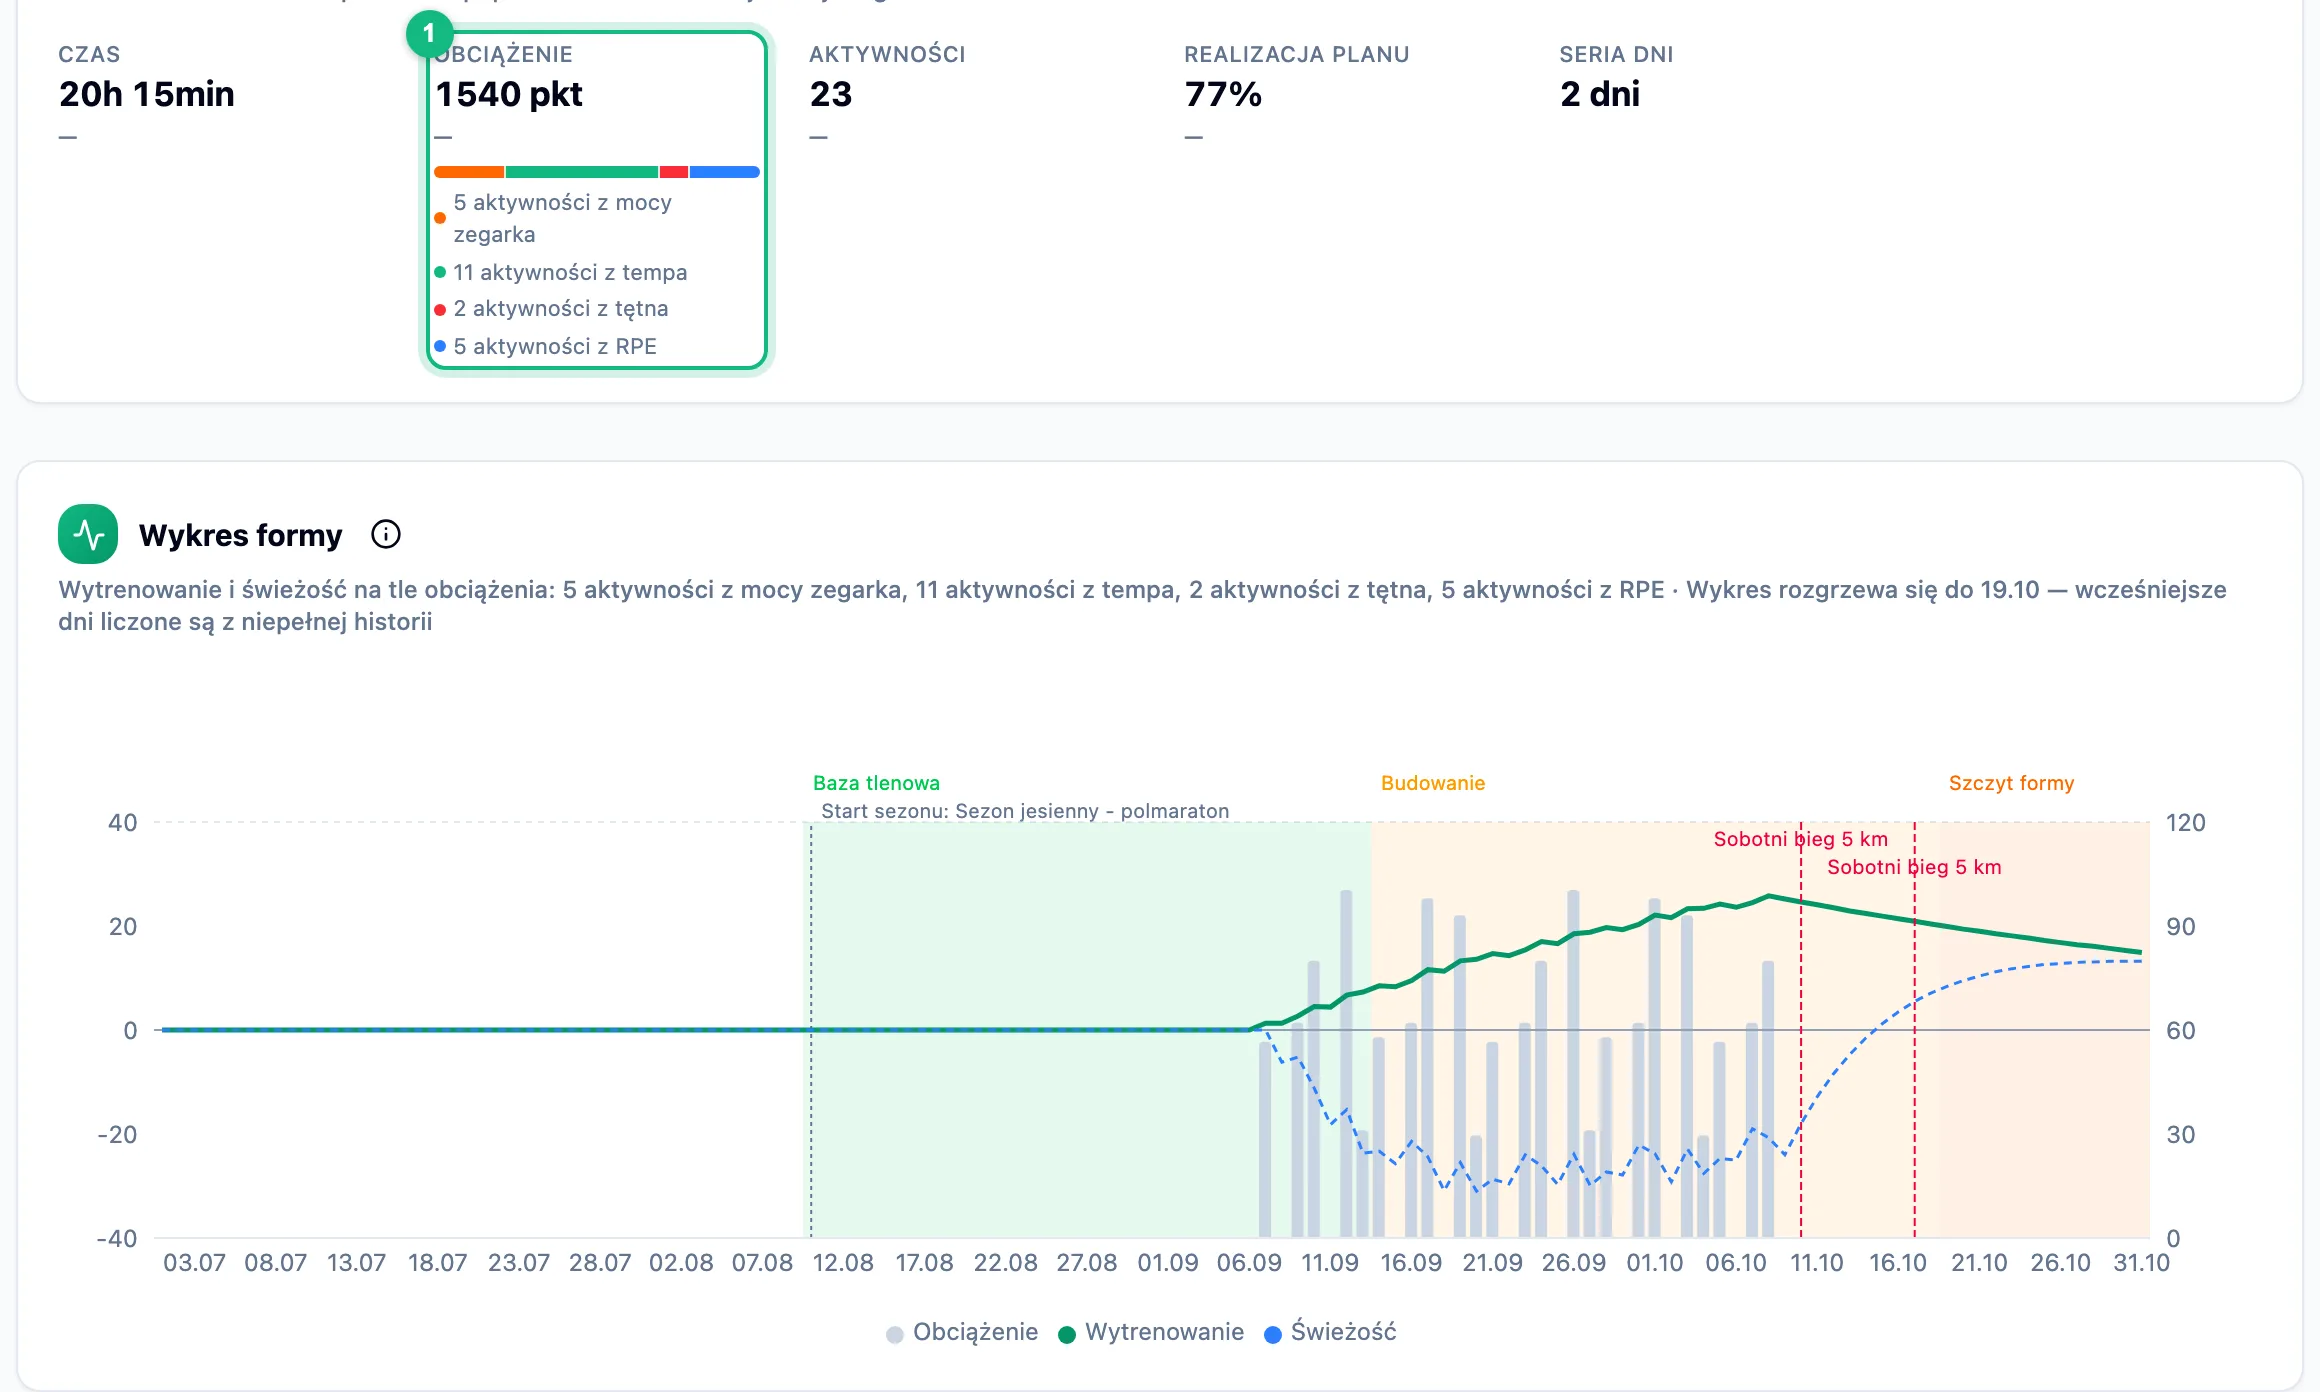This screenshot has width=2320, height=1392.
Task: Click the green pulse icon of Wykres formy
Action: [x=88, y=534]
